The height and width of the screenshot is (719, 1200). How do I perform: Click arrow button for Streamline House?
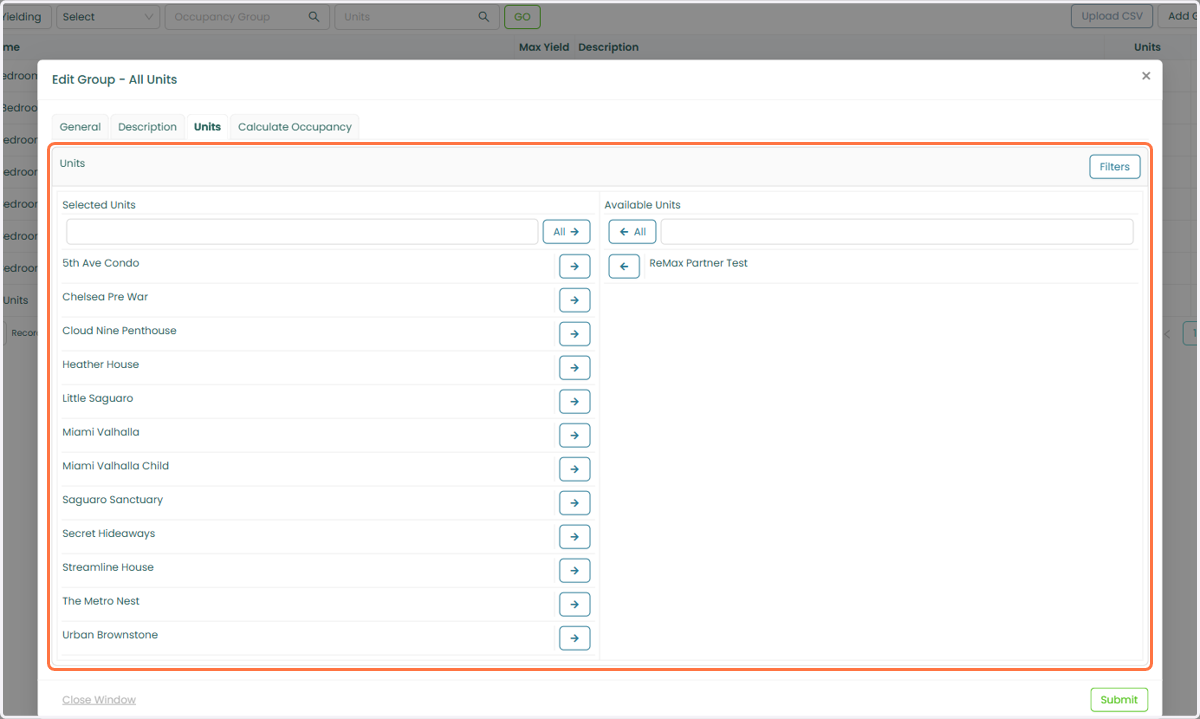click(574, 571)
